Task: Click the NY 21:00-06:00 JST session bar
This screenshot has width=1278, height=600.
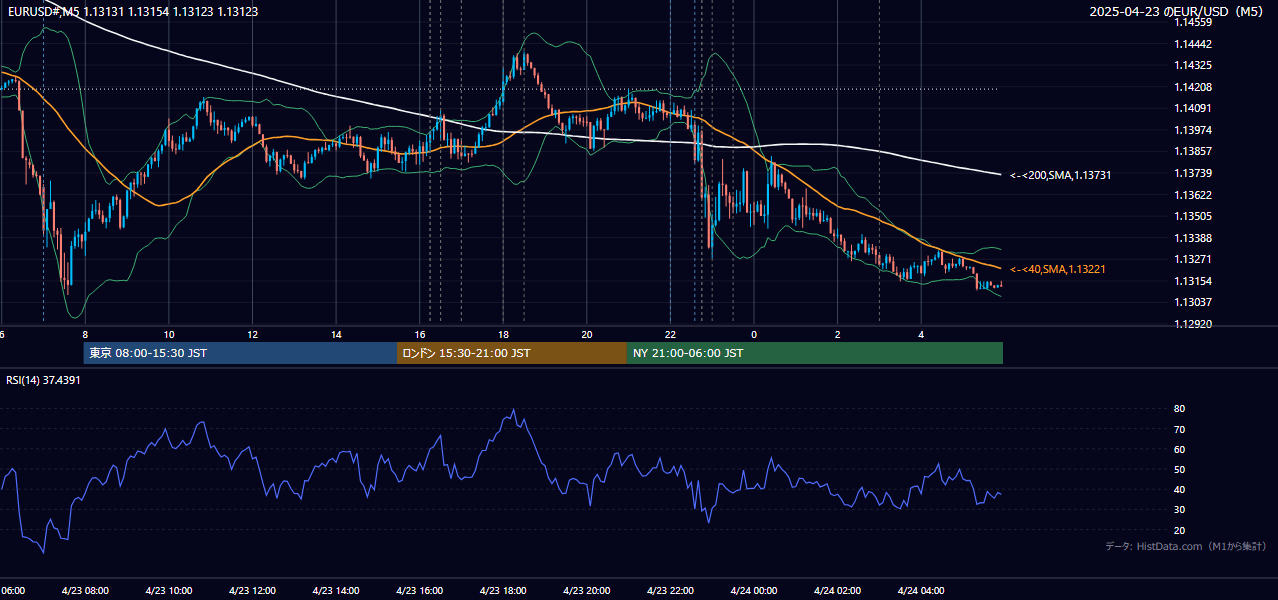Action: pos(815,353)
